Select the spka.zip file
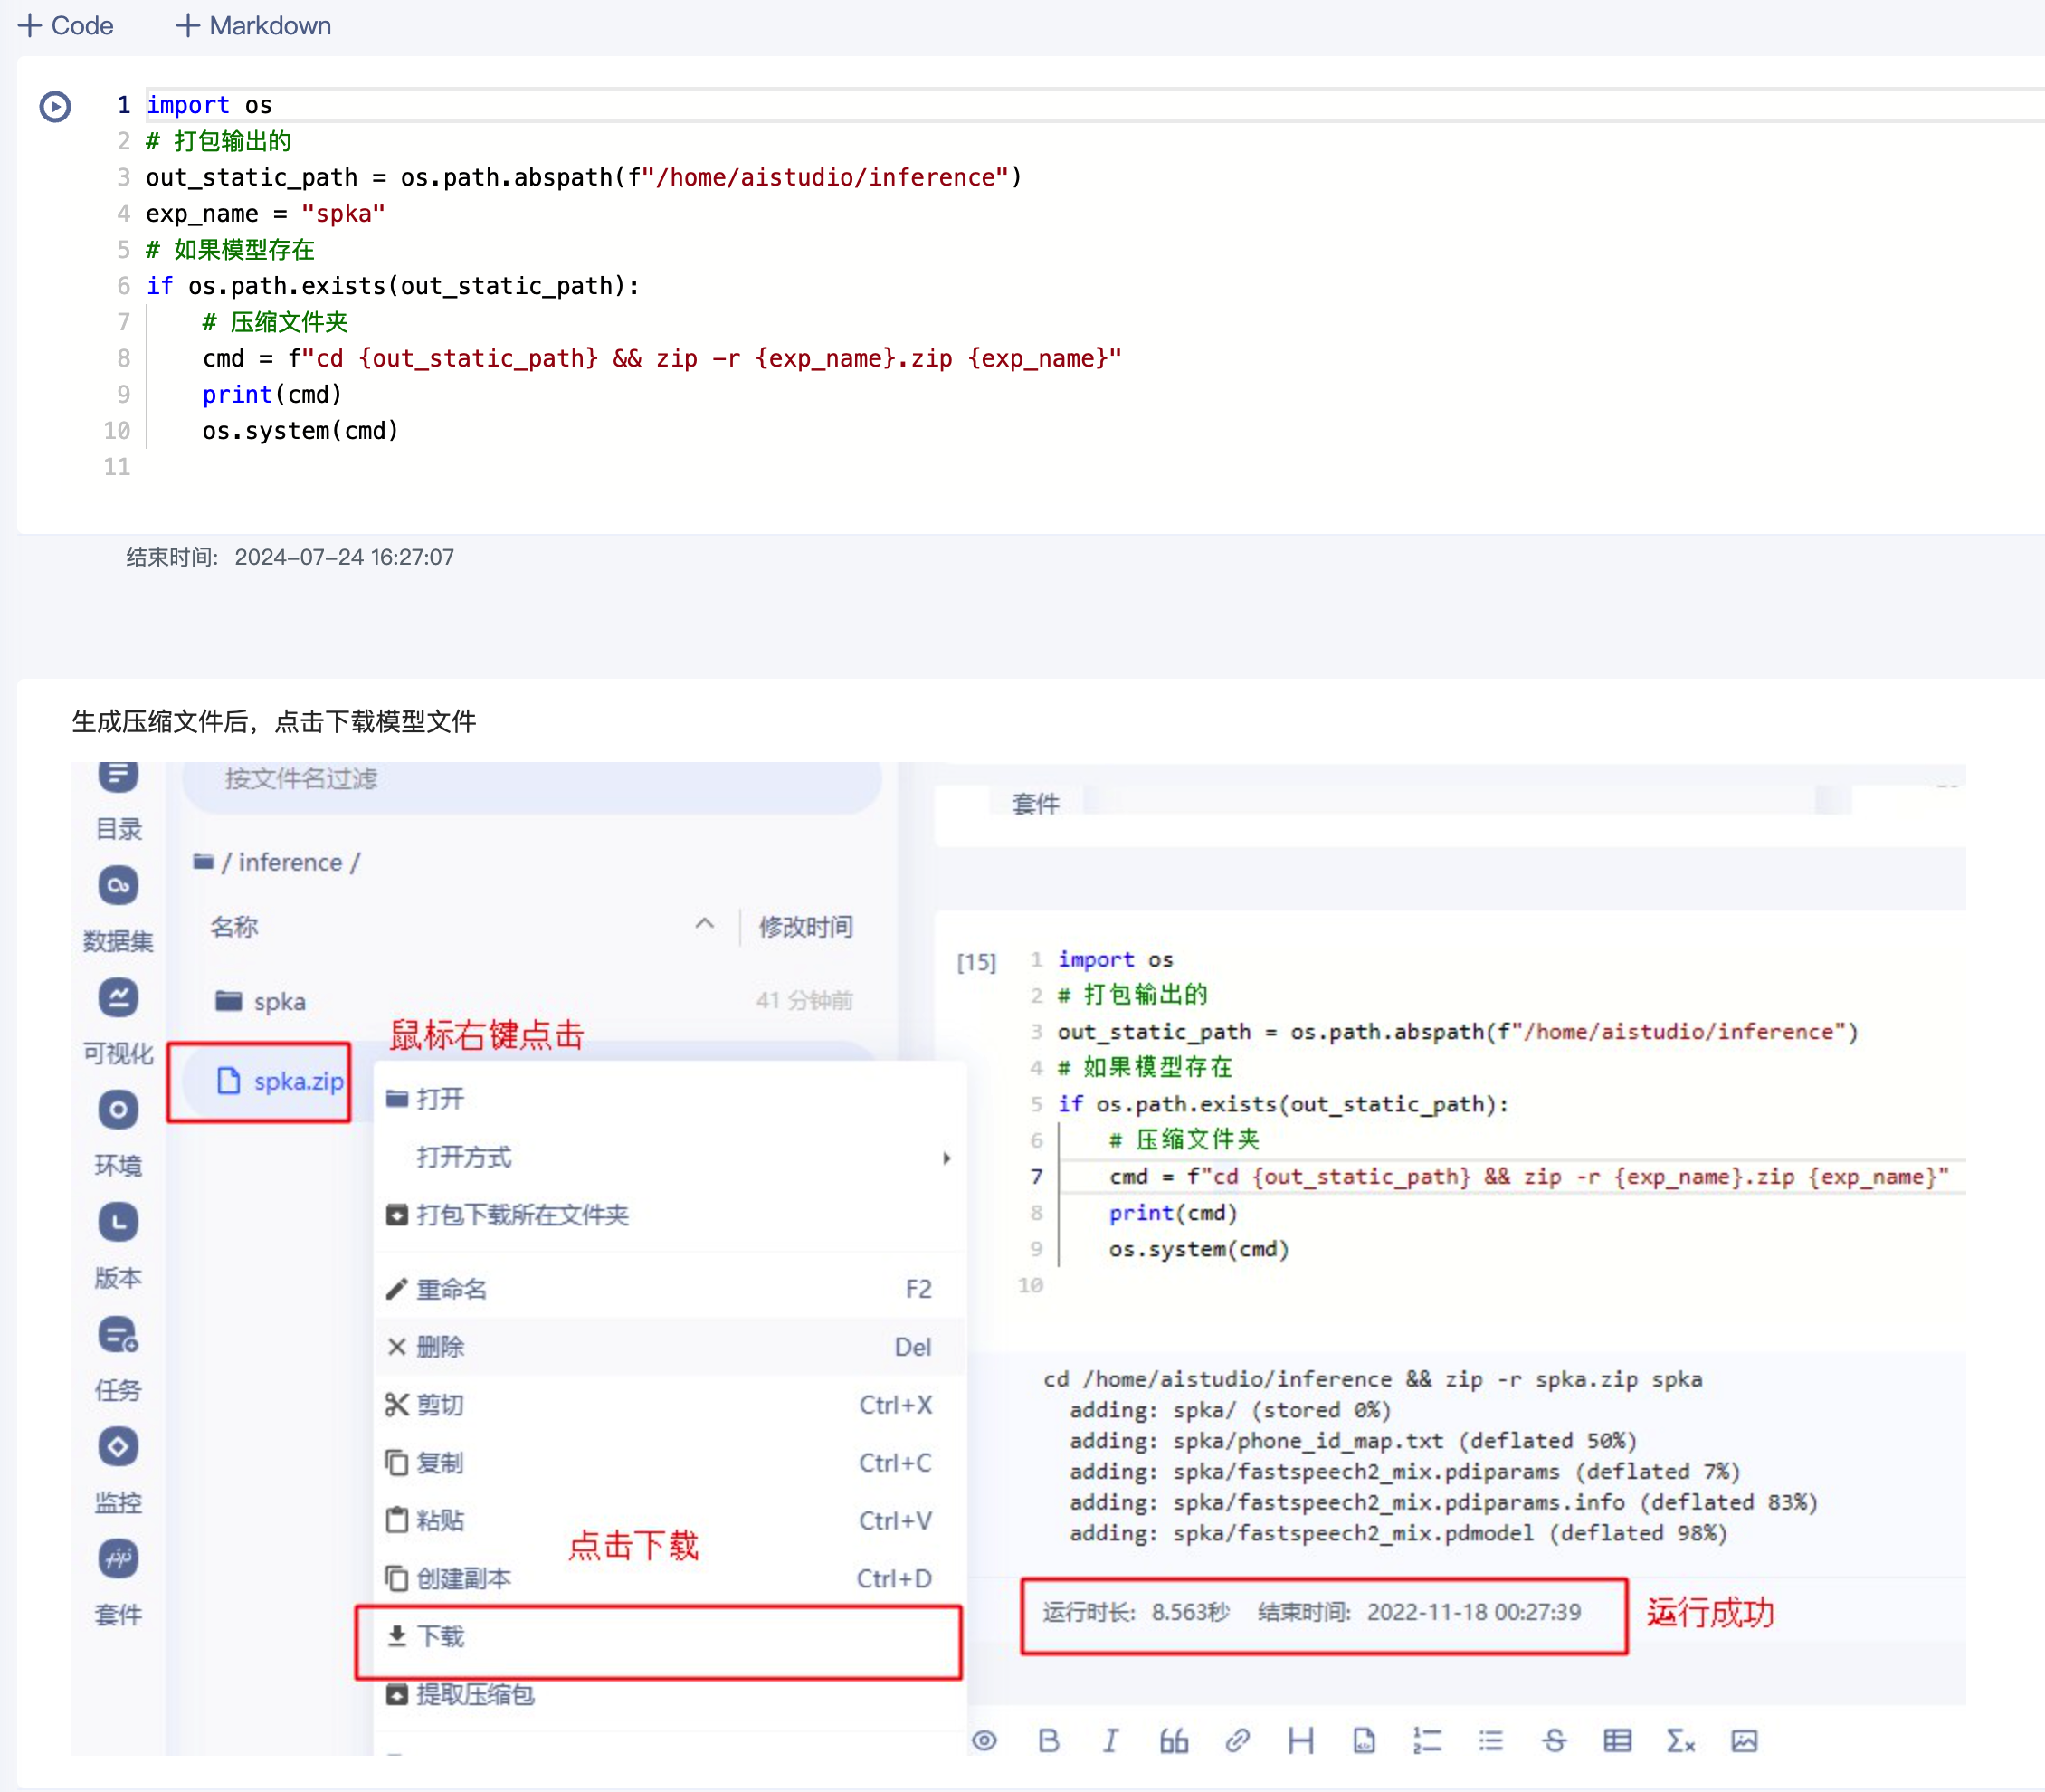The image size is (2045, 1792). tap(296, 1081)
